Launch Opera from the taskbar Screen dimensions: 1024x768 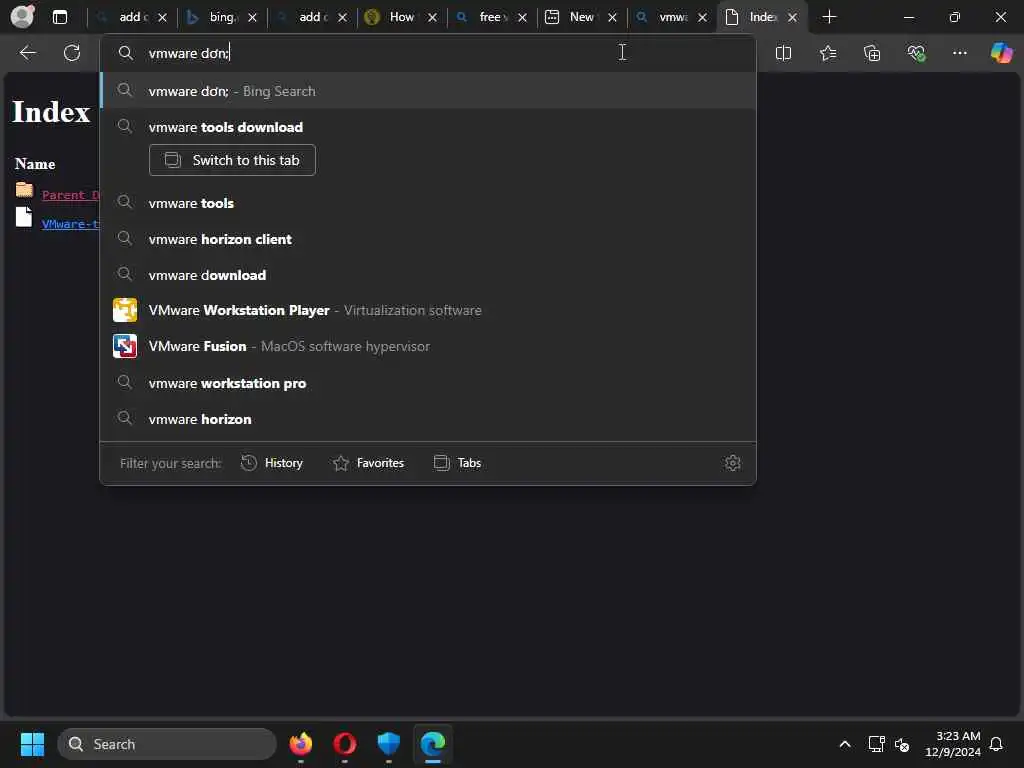tap(345, 744)
